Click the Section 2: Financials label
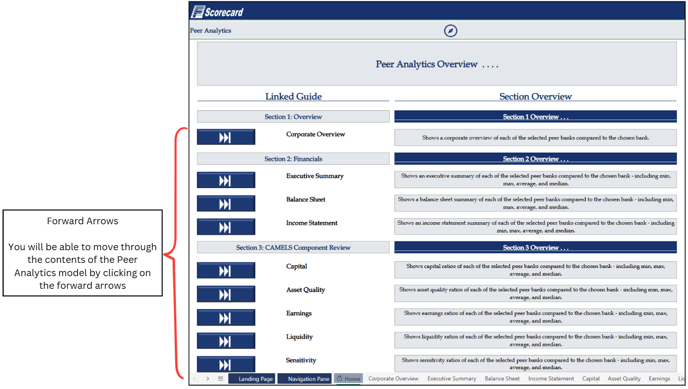 pyautogui.click(x=293, y=159)
